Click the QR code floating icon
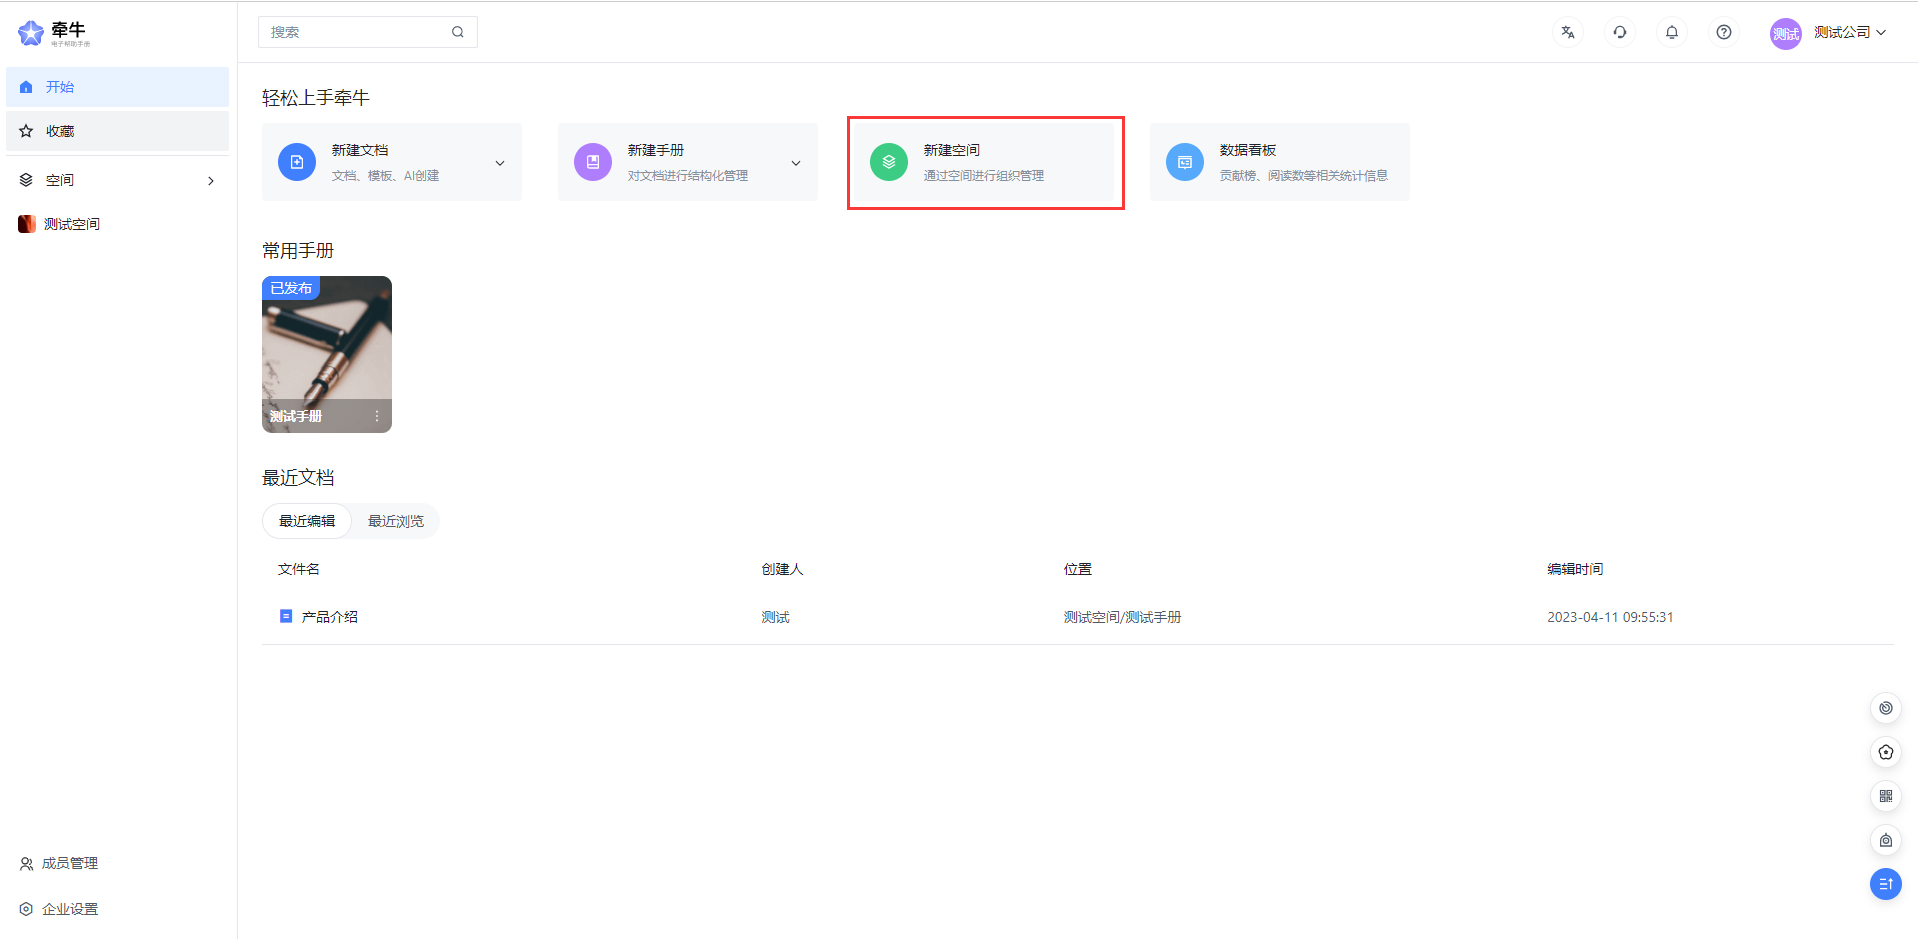 [x=1886, y=796]
